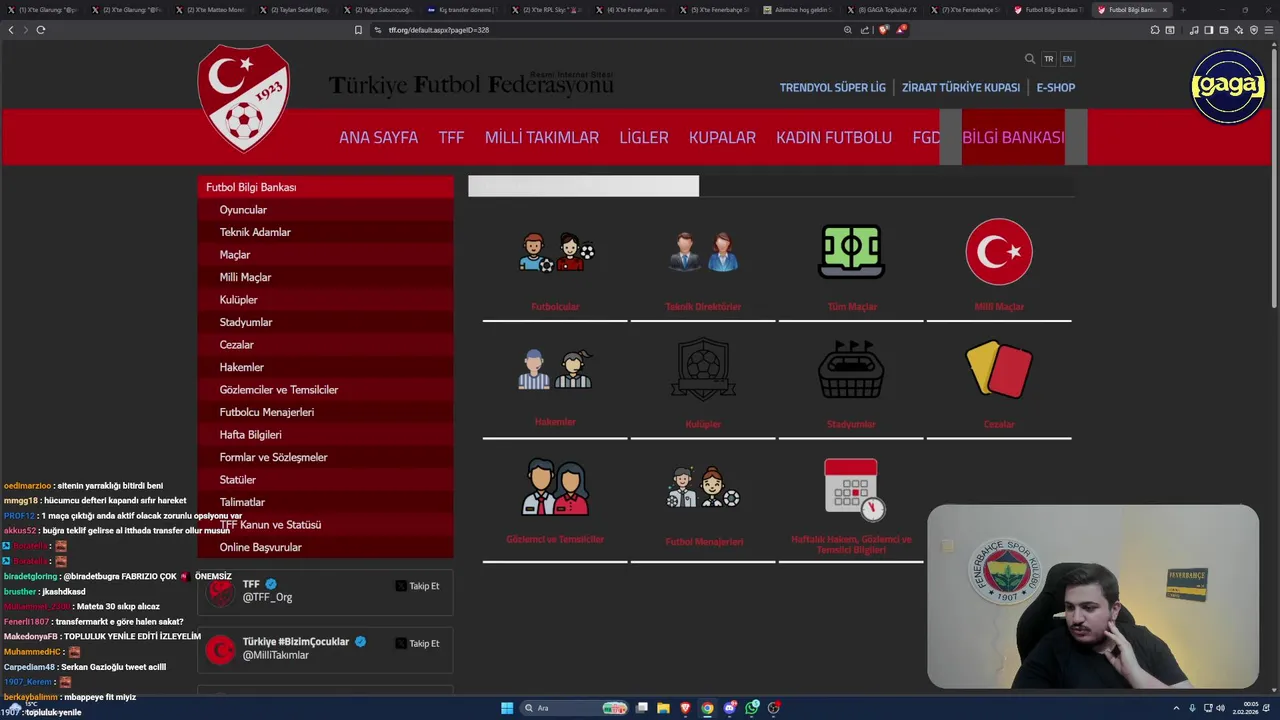The height and width of the screenshot is (720, 1280).
Task: Click the taskbar volume icon
Action: point(1220,708)
